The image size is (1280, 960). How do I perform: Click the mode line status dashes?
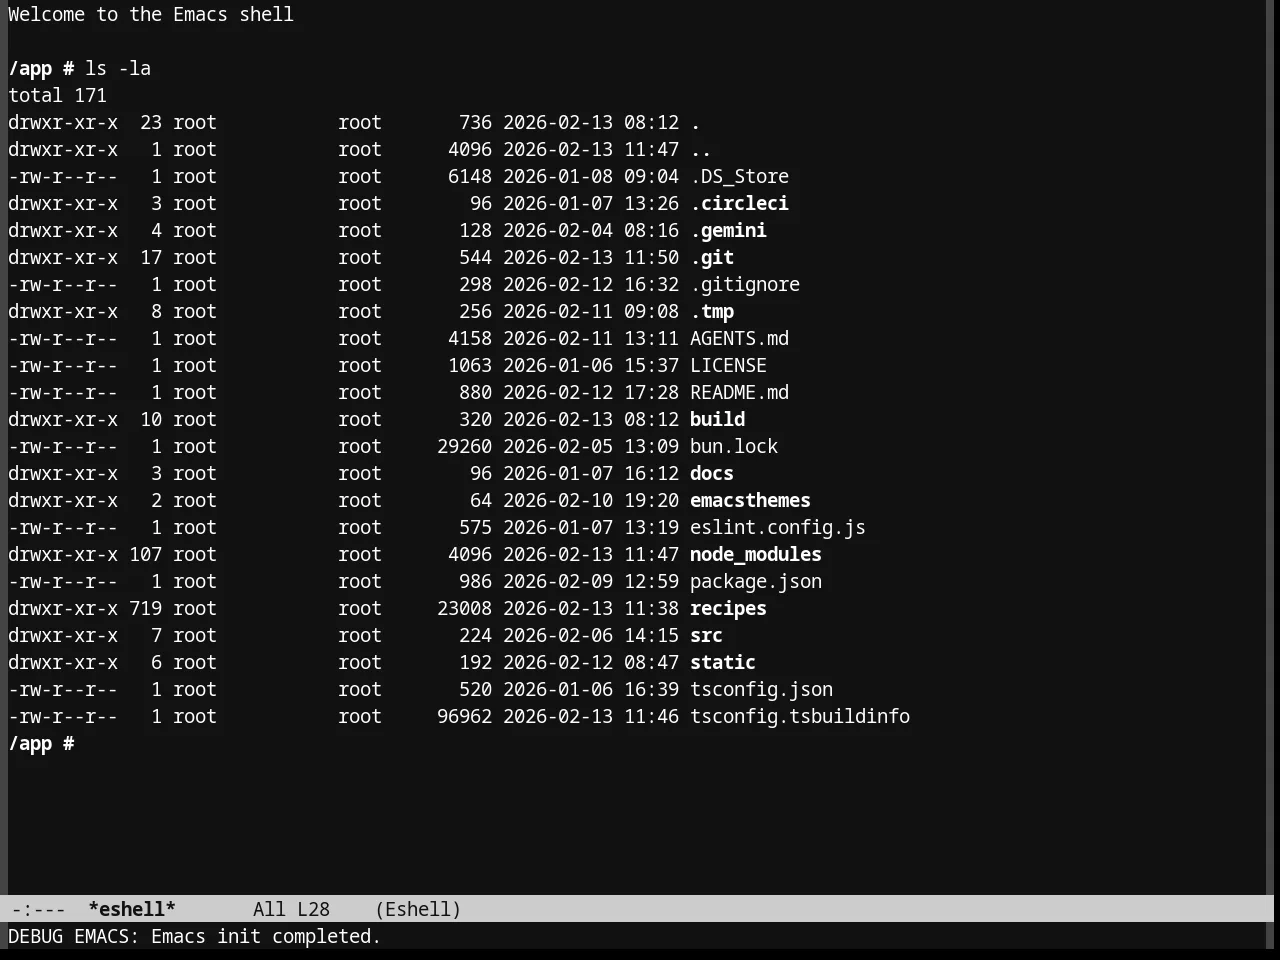(38, 909)
